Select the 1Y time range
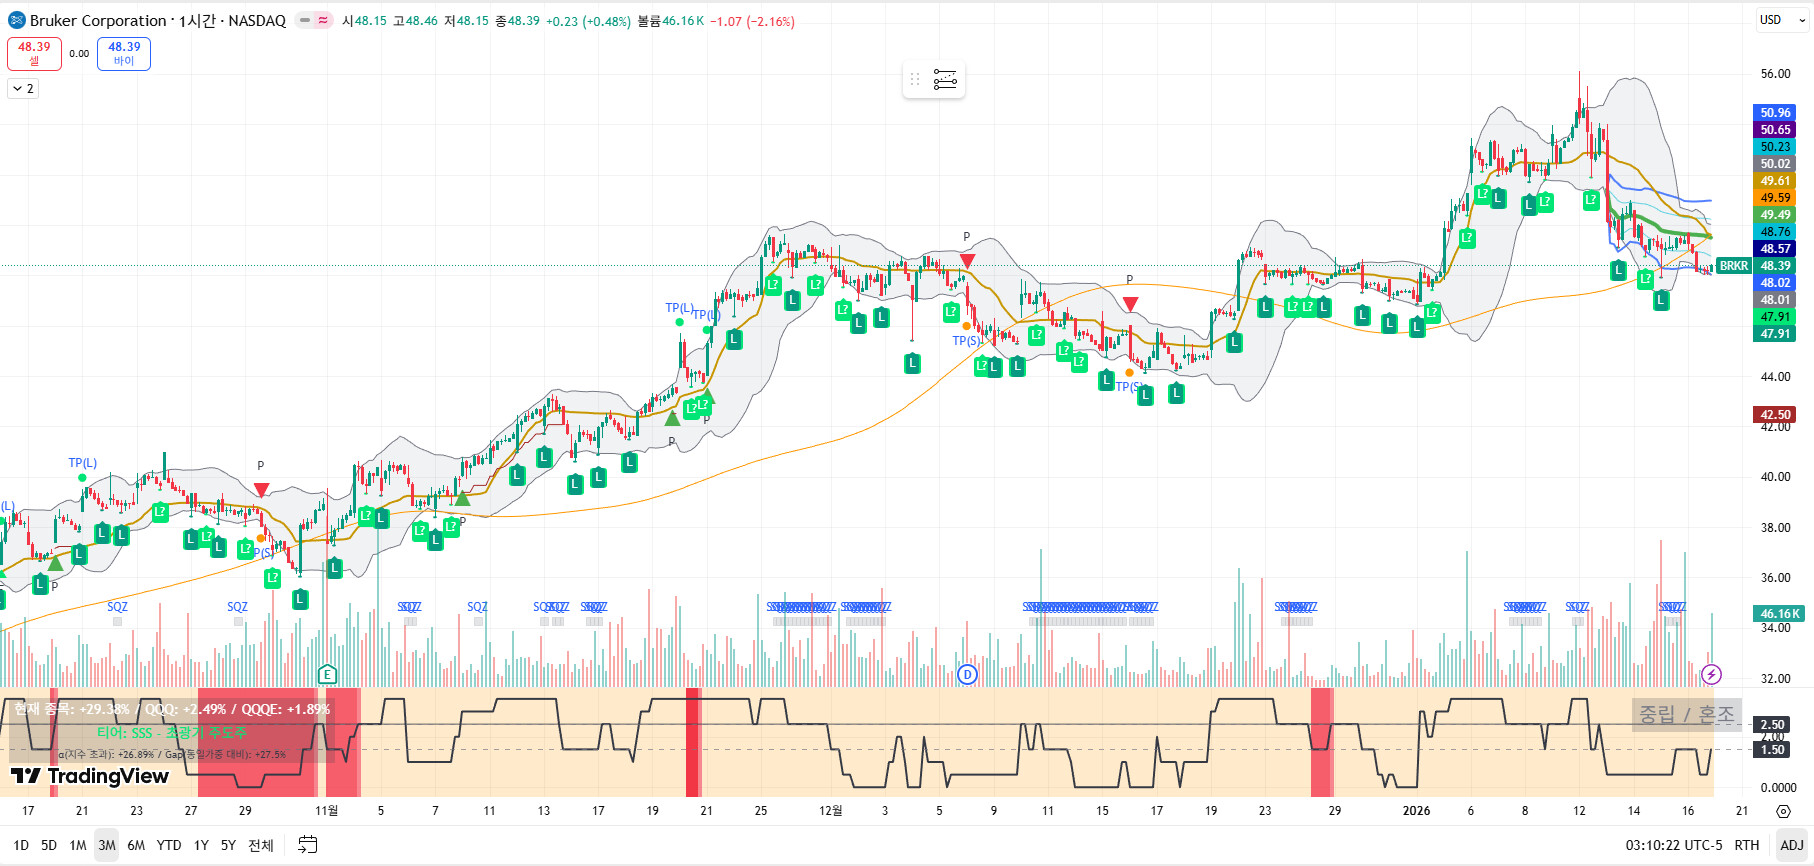Viewport: 1814px width, 866px height. [201, 845]
